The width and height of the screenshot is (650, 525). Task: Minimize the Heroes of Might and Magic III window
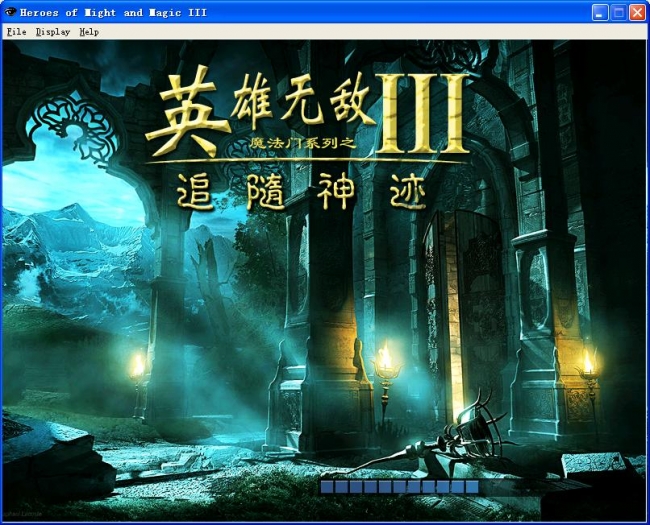coord(599,12)
